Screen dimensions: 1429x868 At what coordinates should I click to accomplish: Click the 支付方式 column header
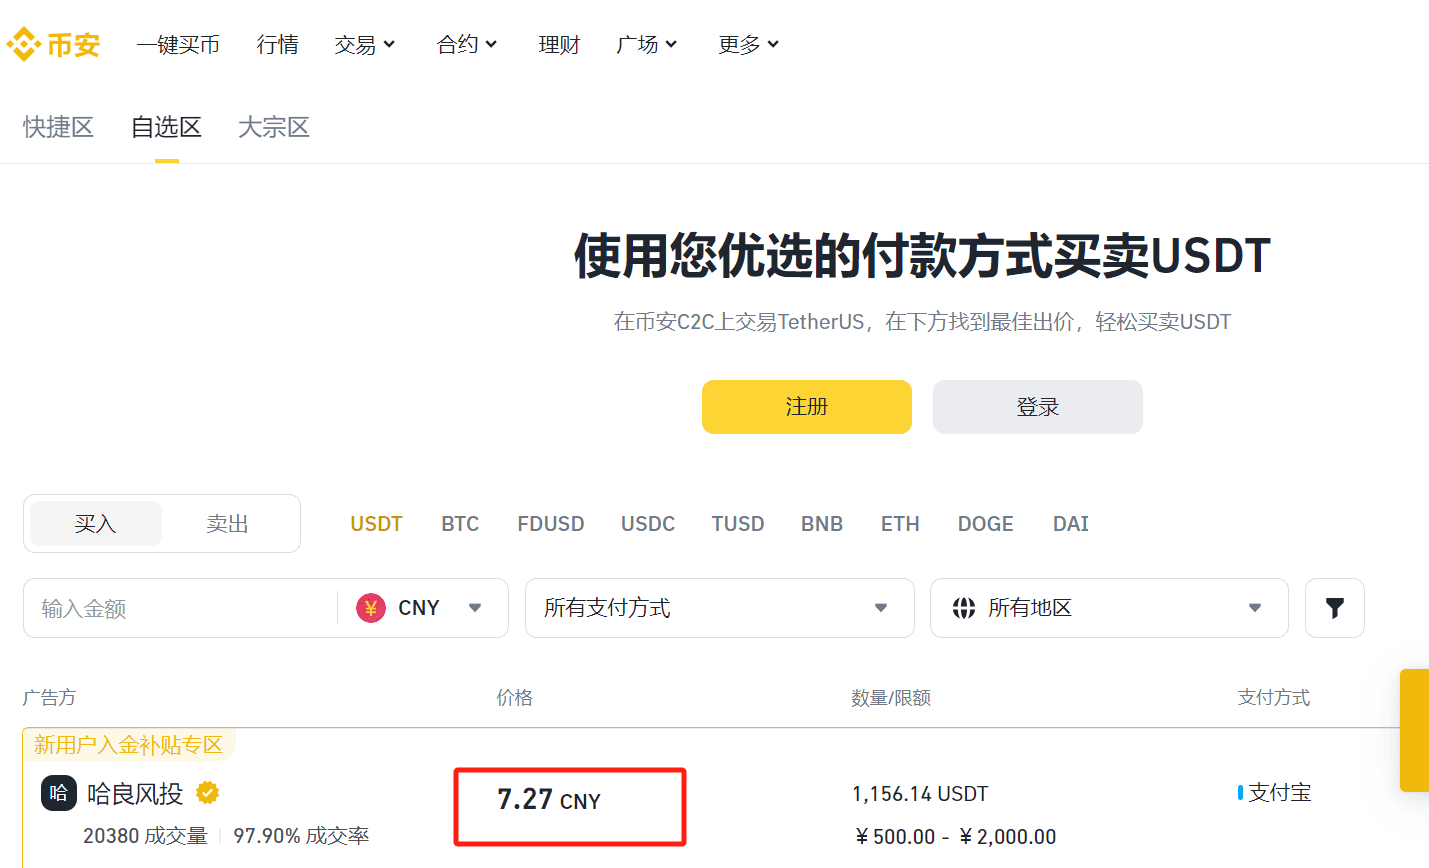tap(1274, 697)
